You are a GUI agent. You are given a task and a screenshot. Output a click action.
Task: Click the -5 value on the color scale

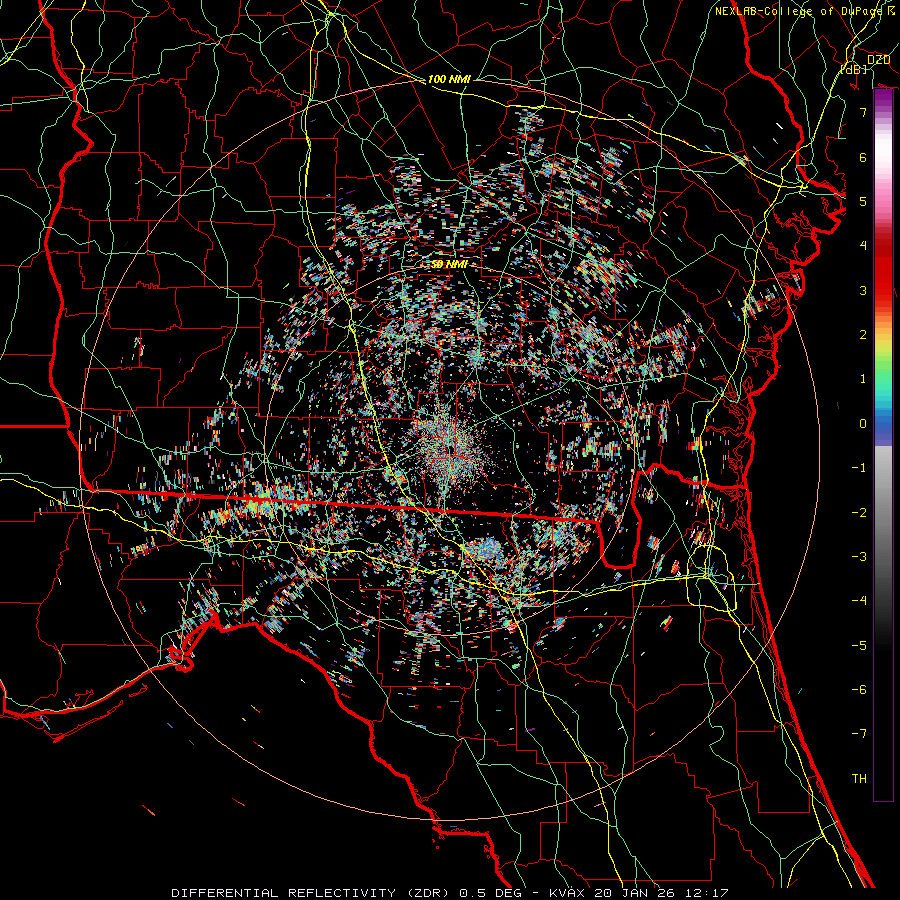click(859, 646)
